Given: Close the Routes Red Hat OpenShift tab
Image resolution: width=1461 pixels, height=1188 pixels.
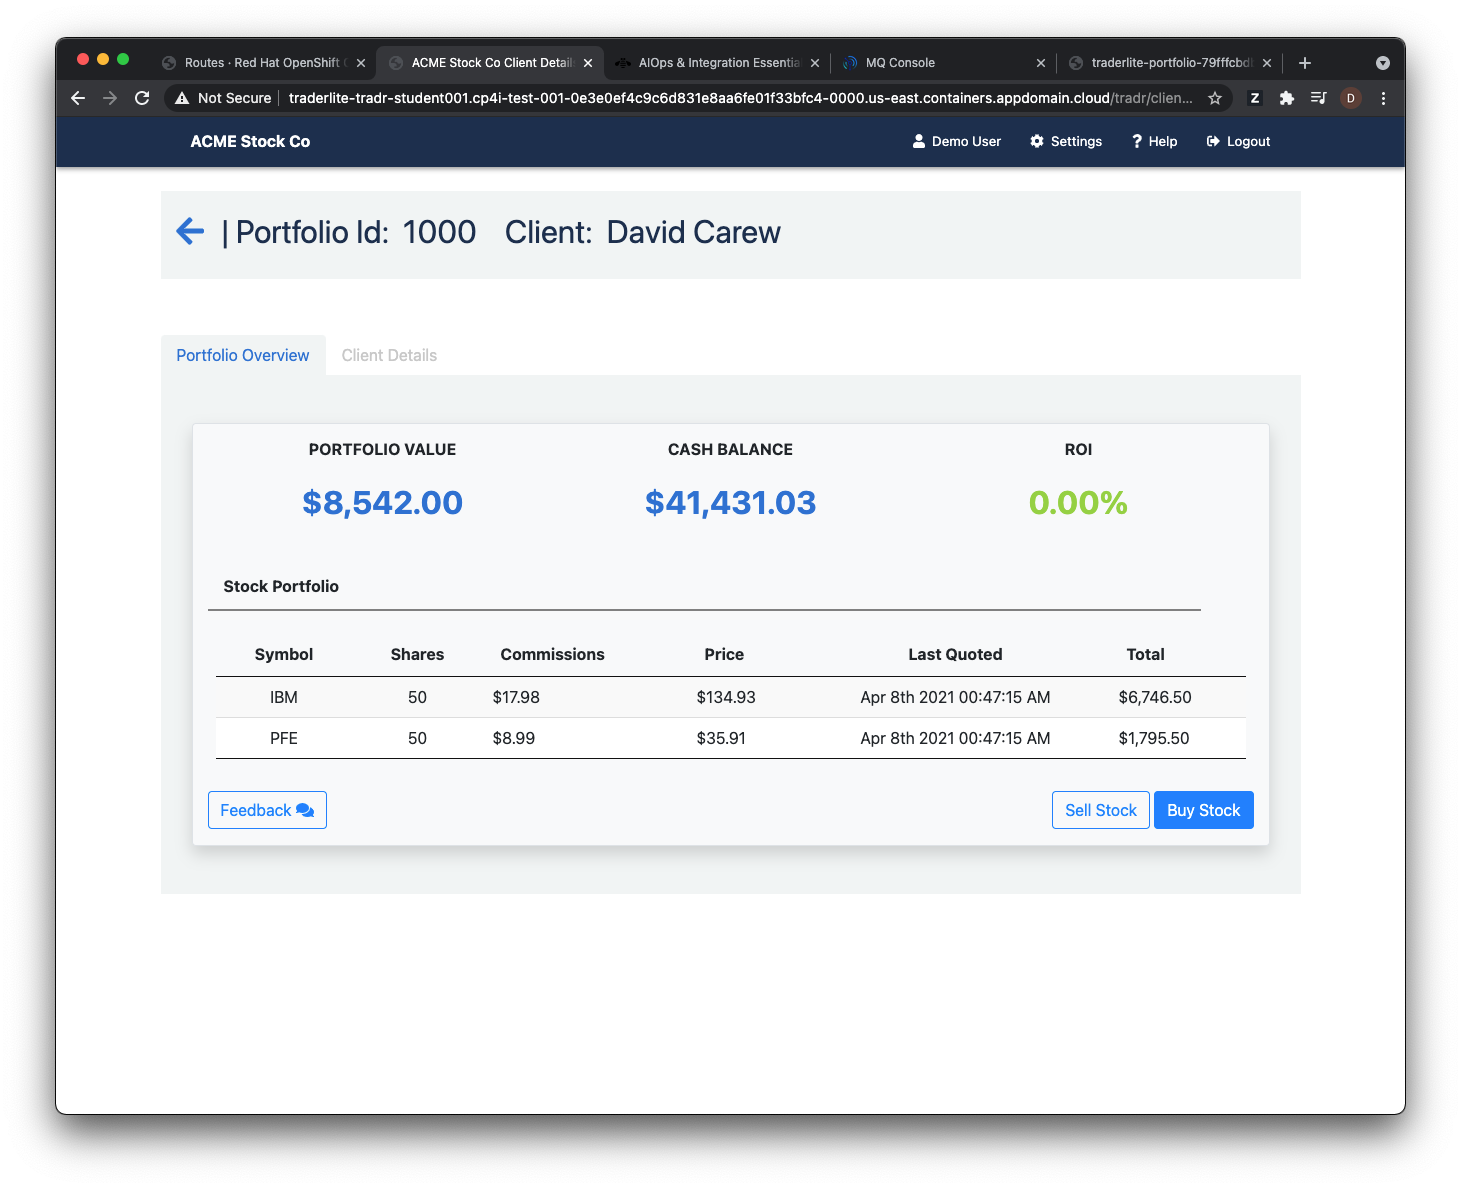Looking at the screenshot, I should pos(361,63).
